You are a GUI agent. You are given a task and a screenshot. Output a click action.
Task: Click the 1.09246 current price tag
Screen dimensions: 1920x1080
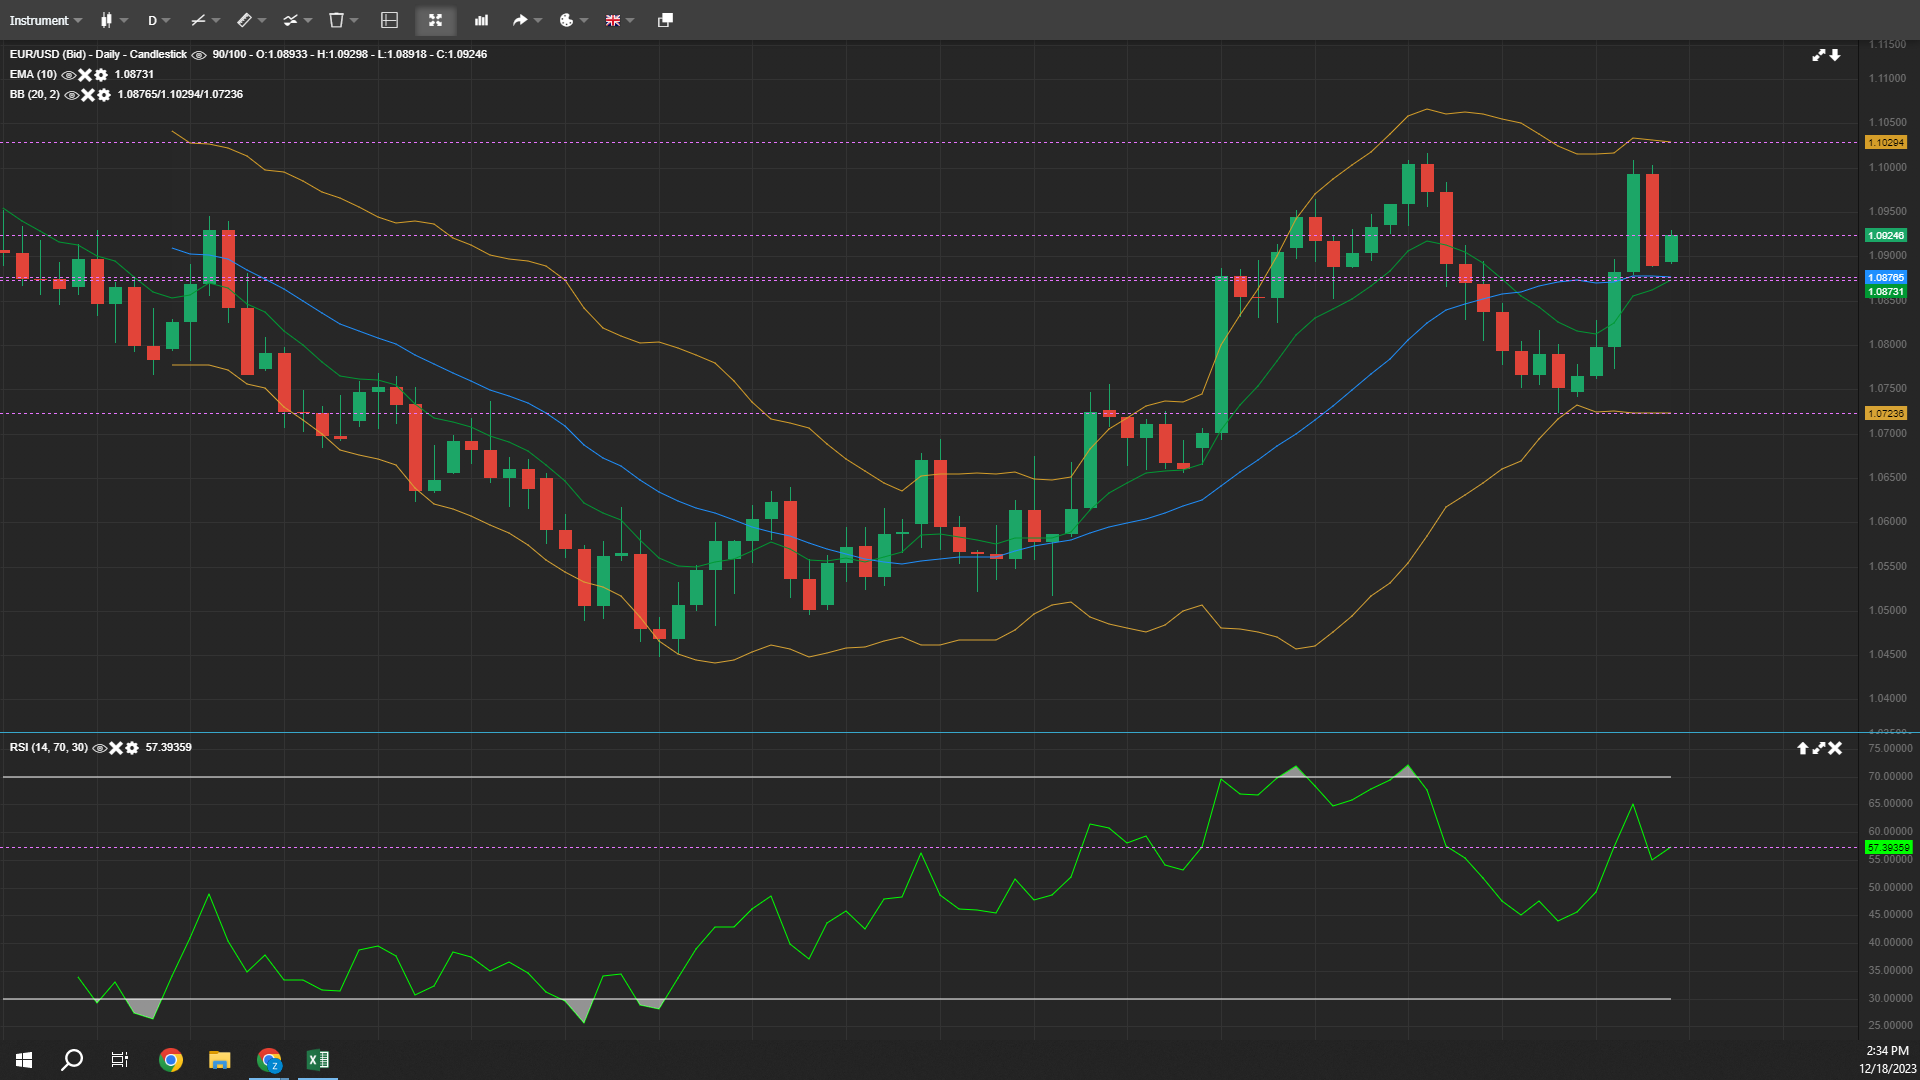pyautogui.click(x=1886, y=236)
